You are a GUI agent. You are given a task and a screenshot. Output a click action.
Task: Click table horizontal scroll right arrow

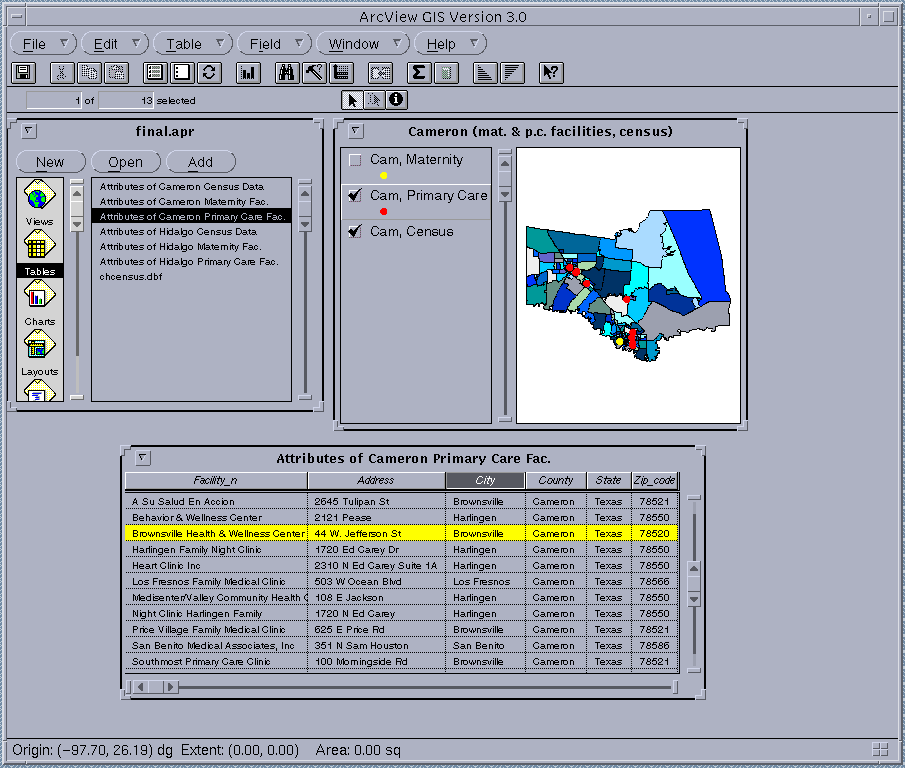[x=170, y=687]
